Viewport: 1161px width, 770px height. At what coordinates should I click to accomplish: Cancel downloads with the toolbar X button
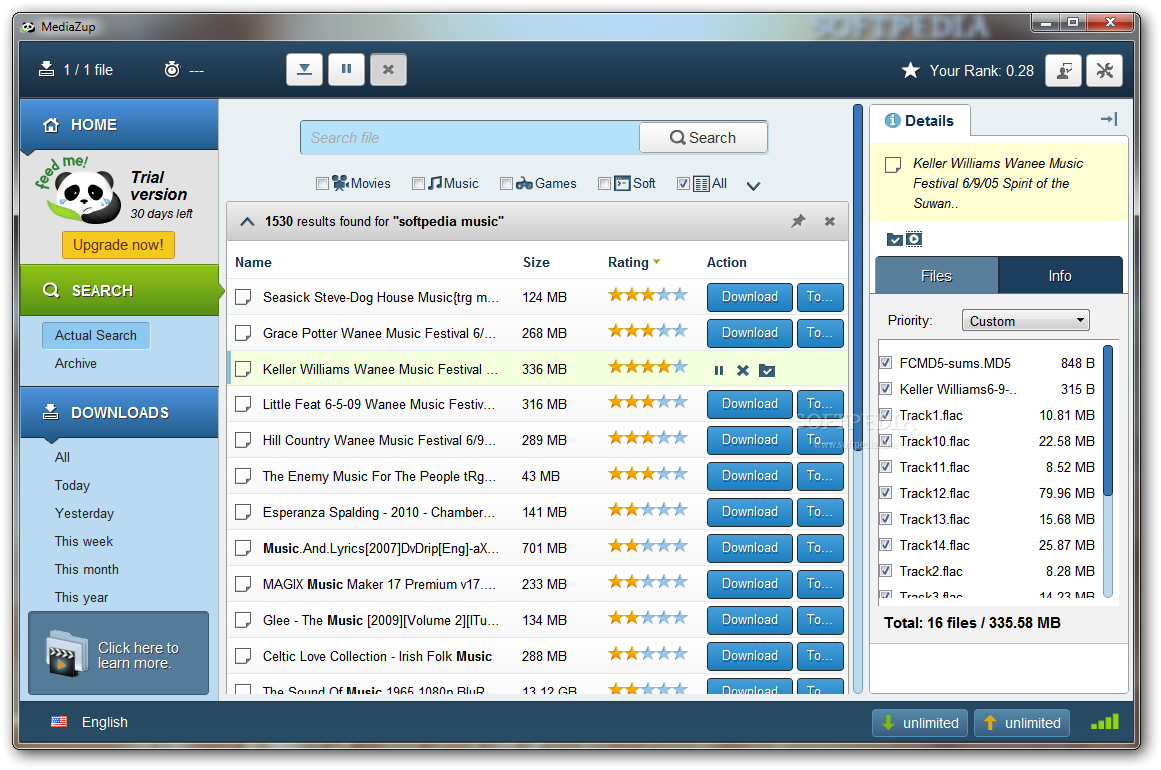(388, 70)
